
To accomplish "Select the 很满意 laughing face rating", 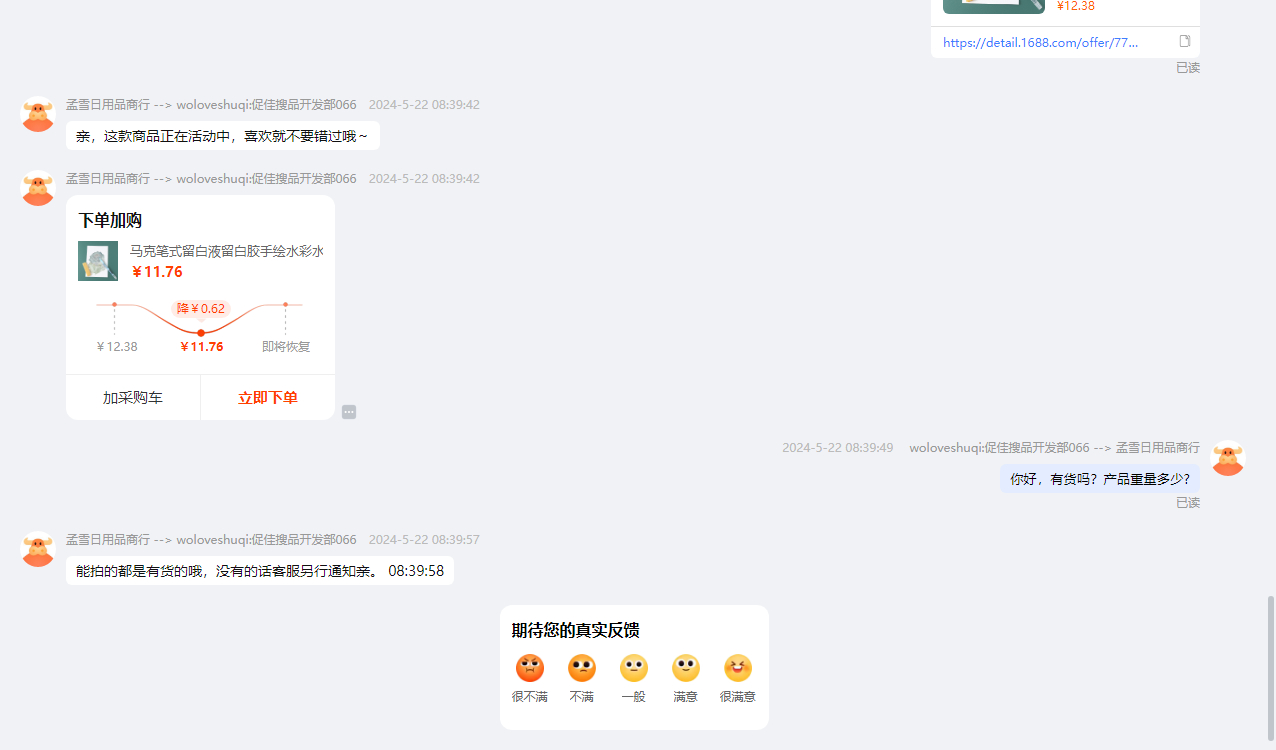I will (x=738, y=668).
